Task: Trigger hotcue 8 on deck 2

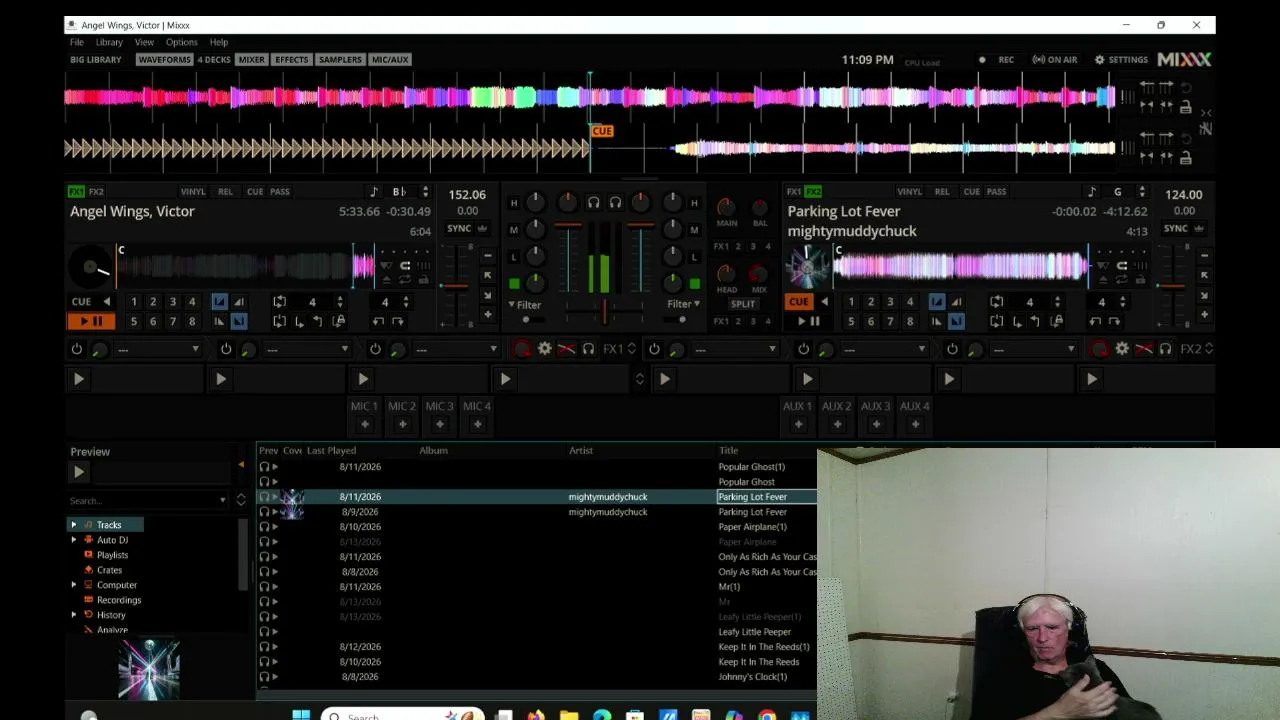Action: pos(909,321)
